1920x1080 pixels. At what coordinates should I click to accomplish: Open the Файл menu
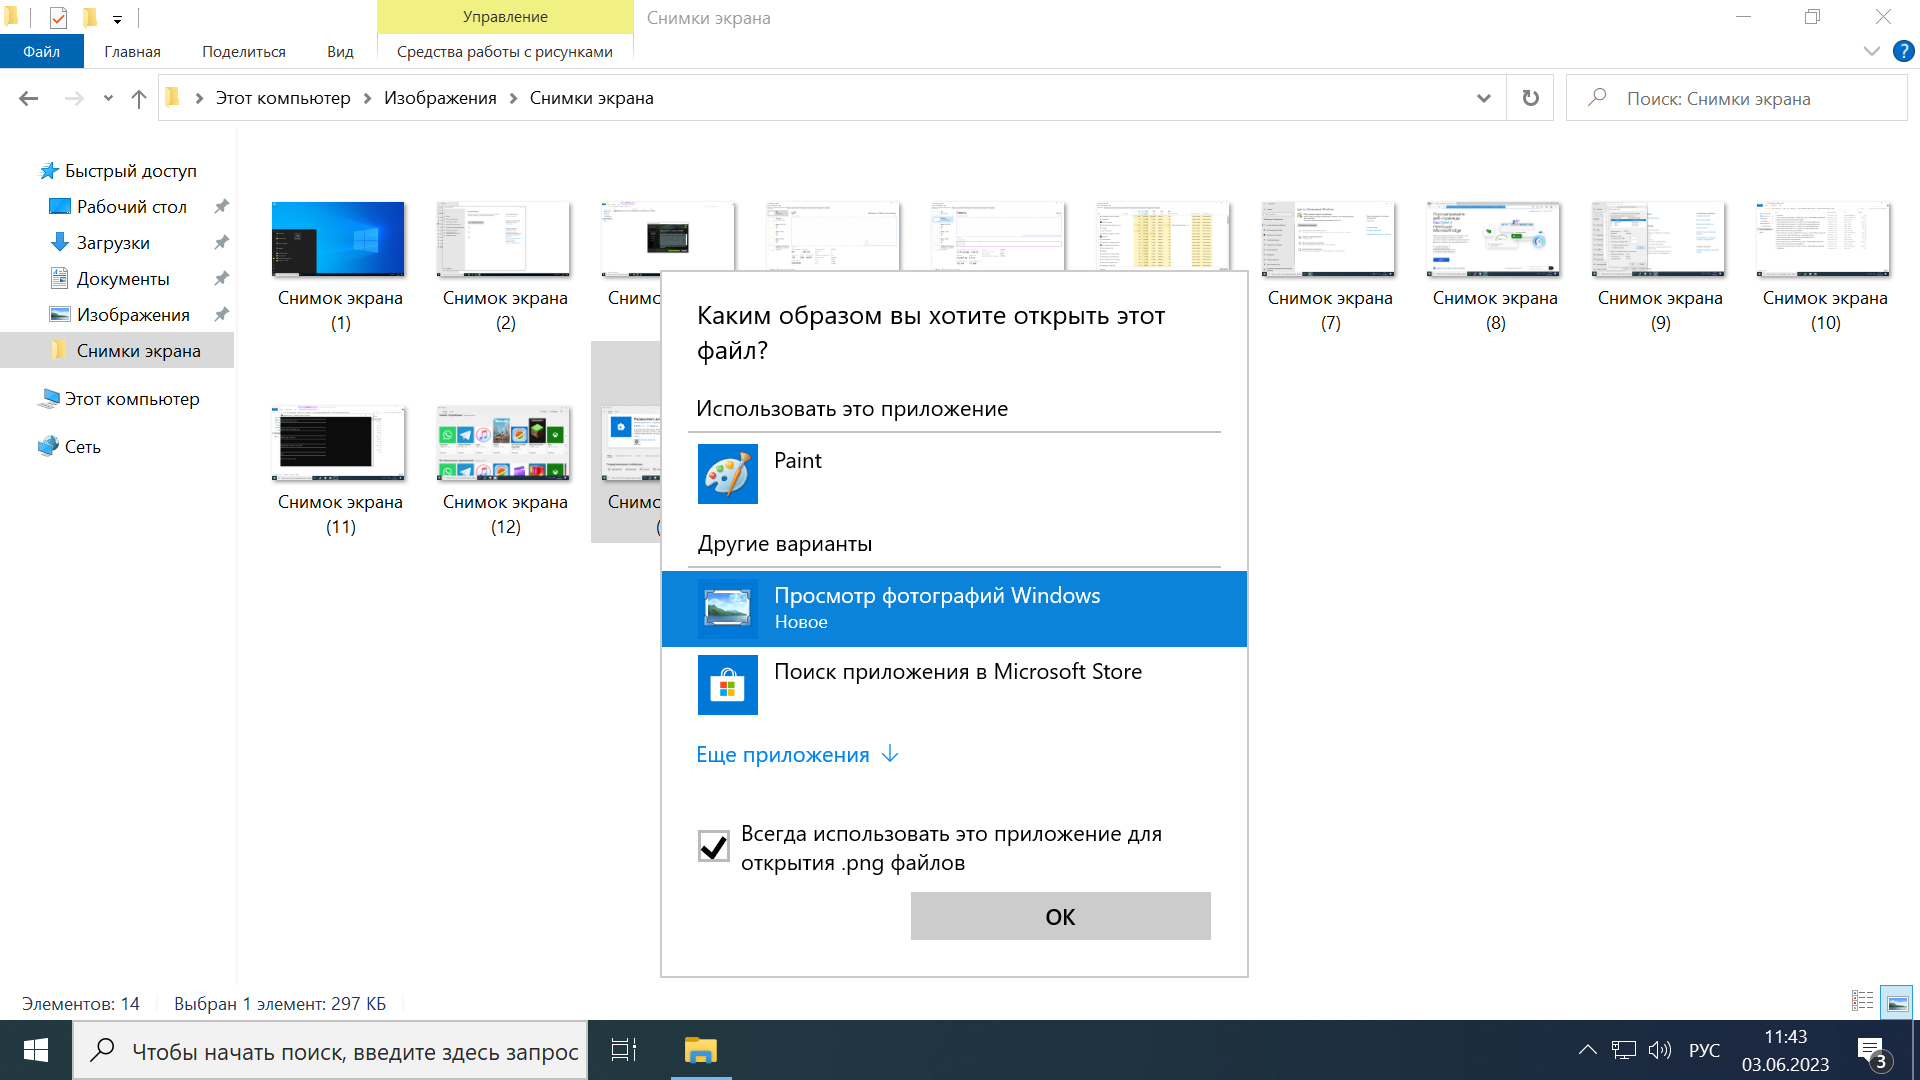click(x=41, y=51)
